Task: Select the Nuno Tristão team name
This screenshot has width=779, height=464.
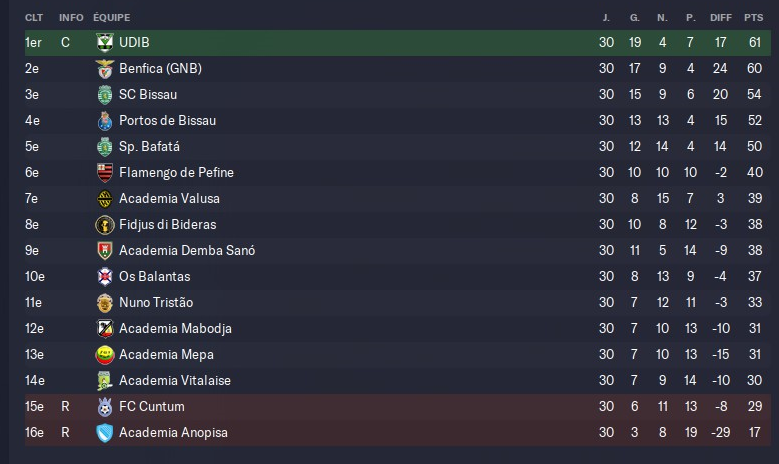Action: (x=156, y=302)
